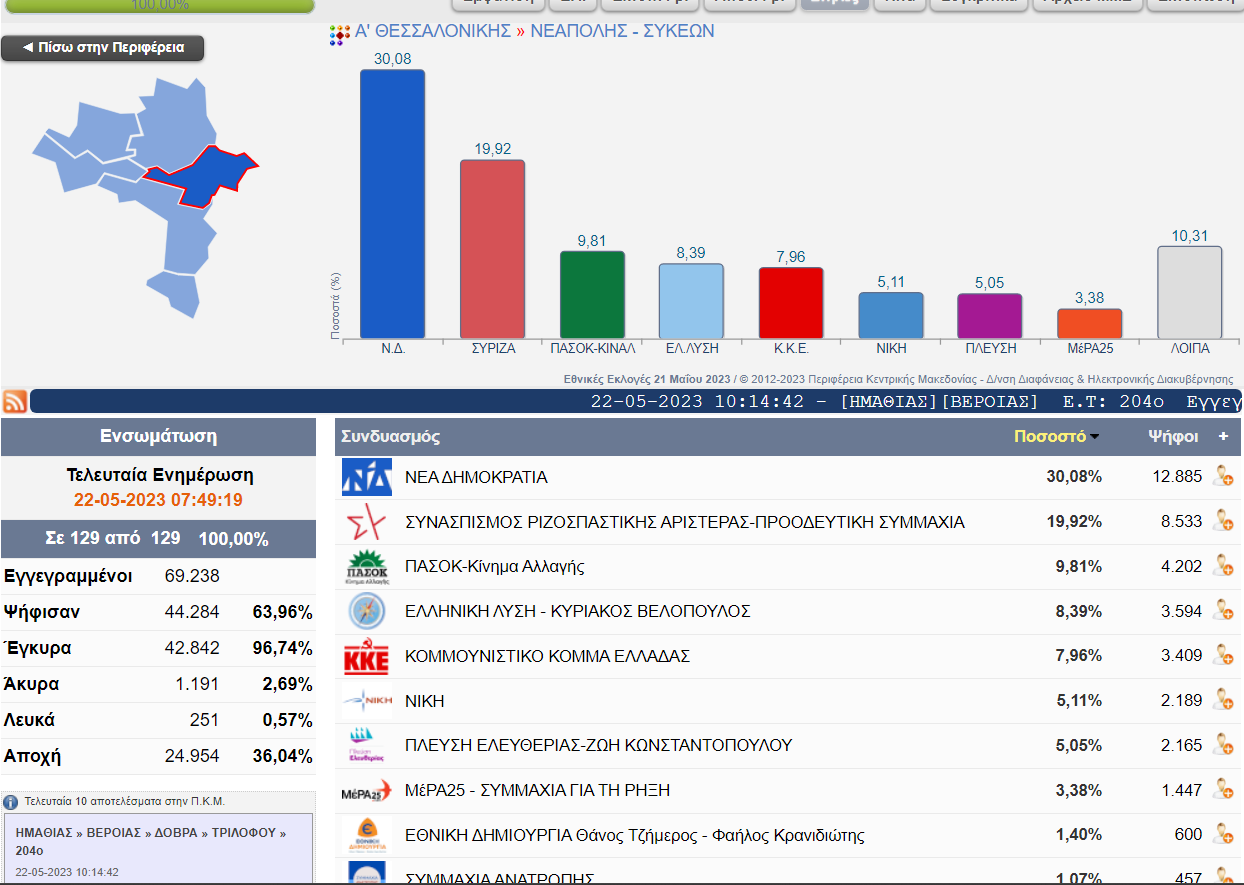Image resolution: width=1244 pixels, height=885 pixels.
Task: Open candidates icon for ΝΙΚΗ row
Action: point(1222,700)
